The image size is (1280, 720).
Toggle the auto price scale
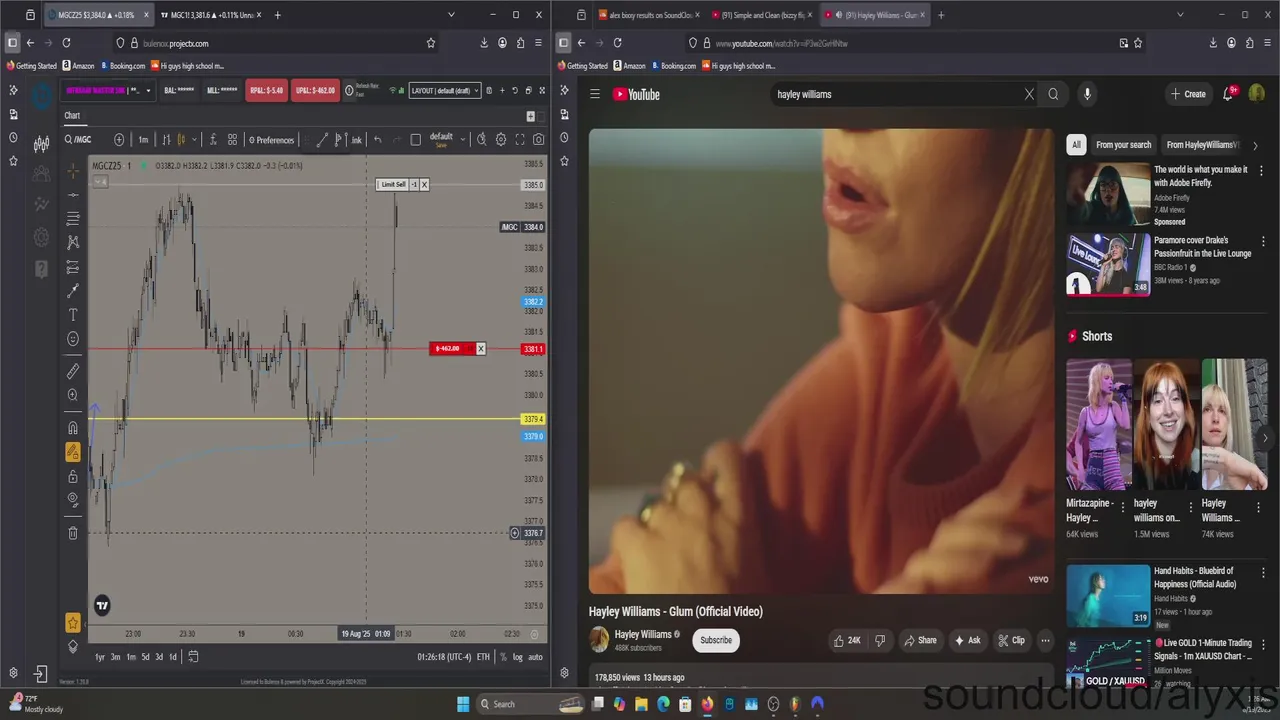pyautogui.click(x=535, y=657)
